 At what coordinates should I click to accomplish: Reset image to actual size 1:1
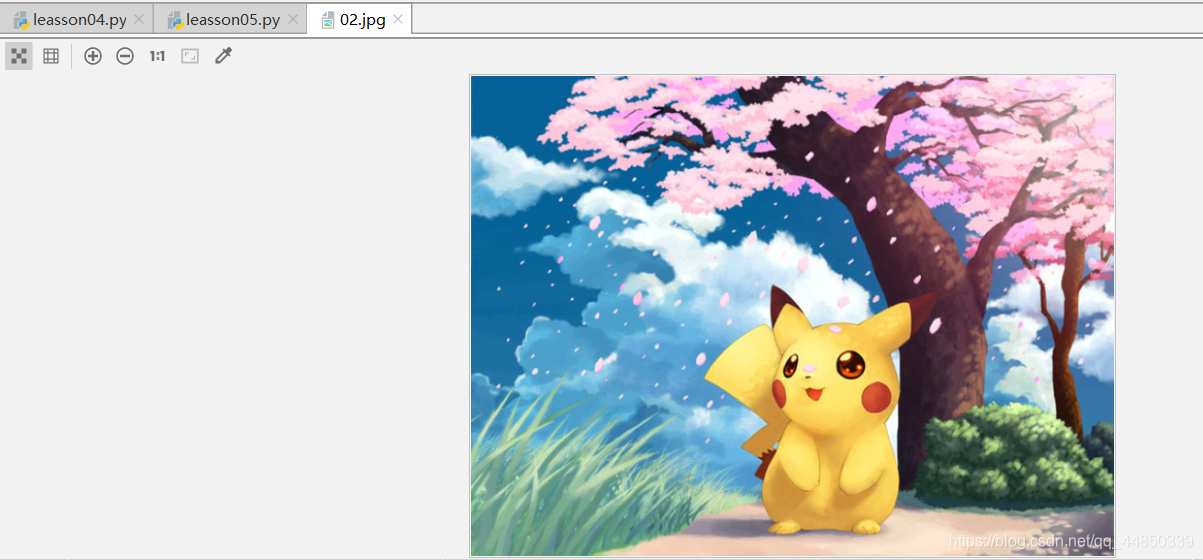pos(157,56)
